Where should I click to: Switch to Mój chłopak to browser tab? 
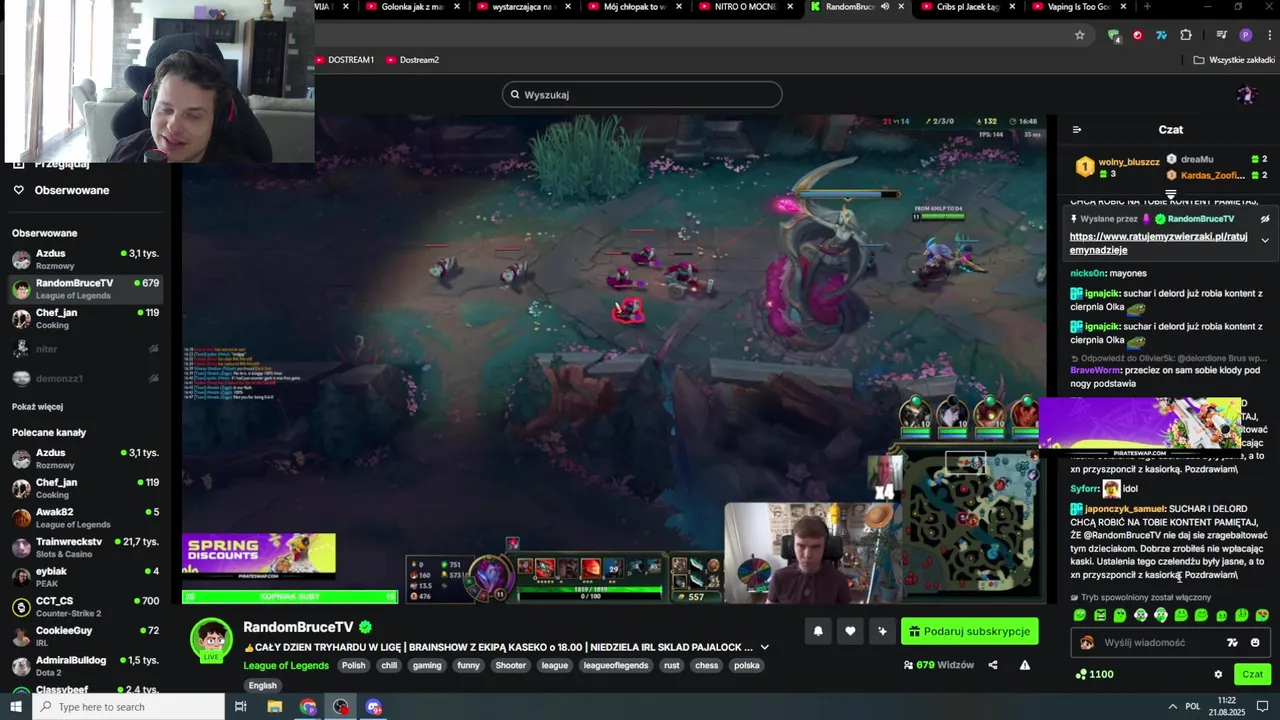(x=634, y=7)
